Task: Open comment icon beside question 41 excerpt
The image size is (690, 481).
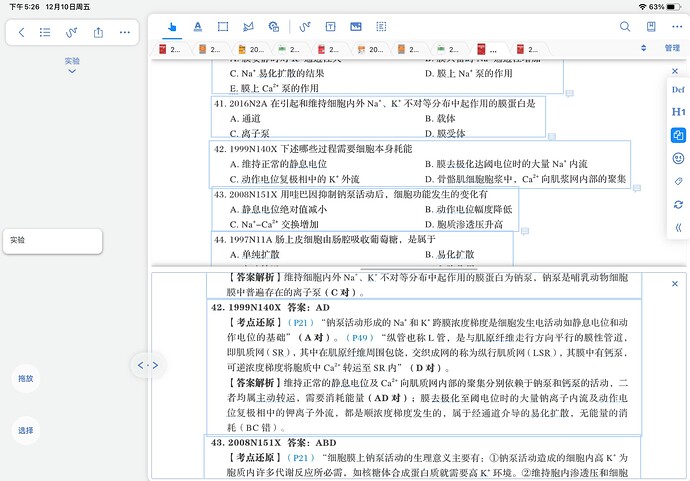Action: pos(552,137)
